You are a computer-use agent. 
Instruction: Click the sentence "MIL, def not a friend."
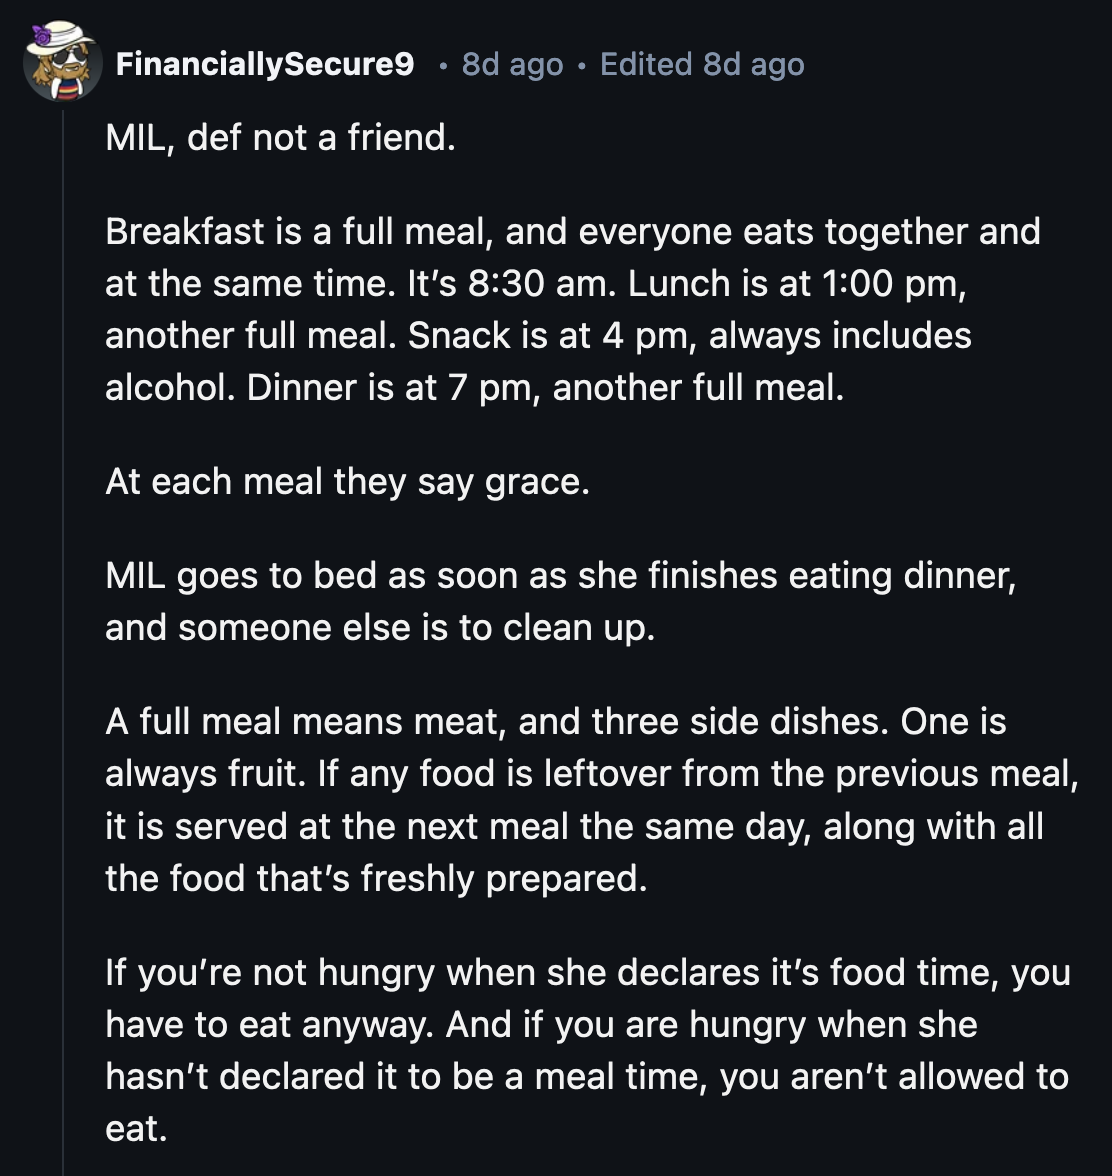[x=280, y=138]
